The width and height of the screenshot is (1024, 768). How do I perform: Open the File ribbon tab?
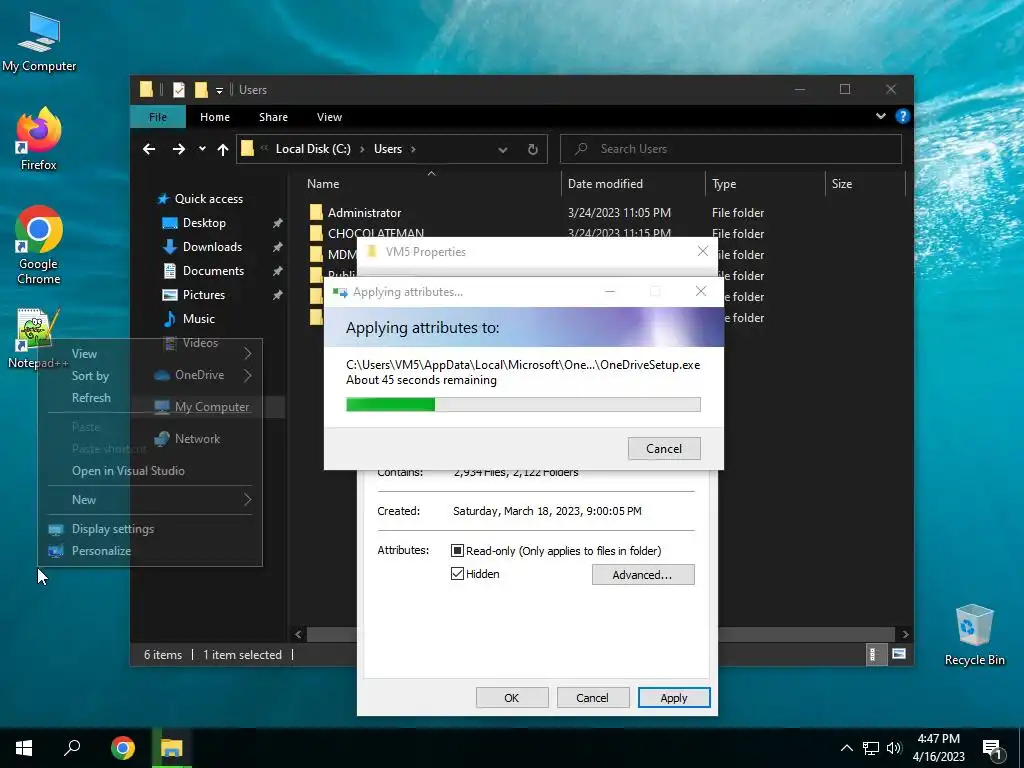[158, 117]
